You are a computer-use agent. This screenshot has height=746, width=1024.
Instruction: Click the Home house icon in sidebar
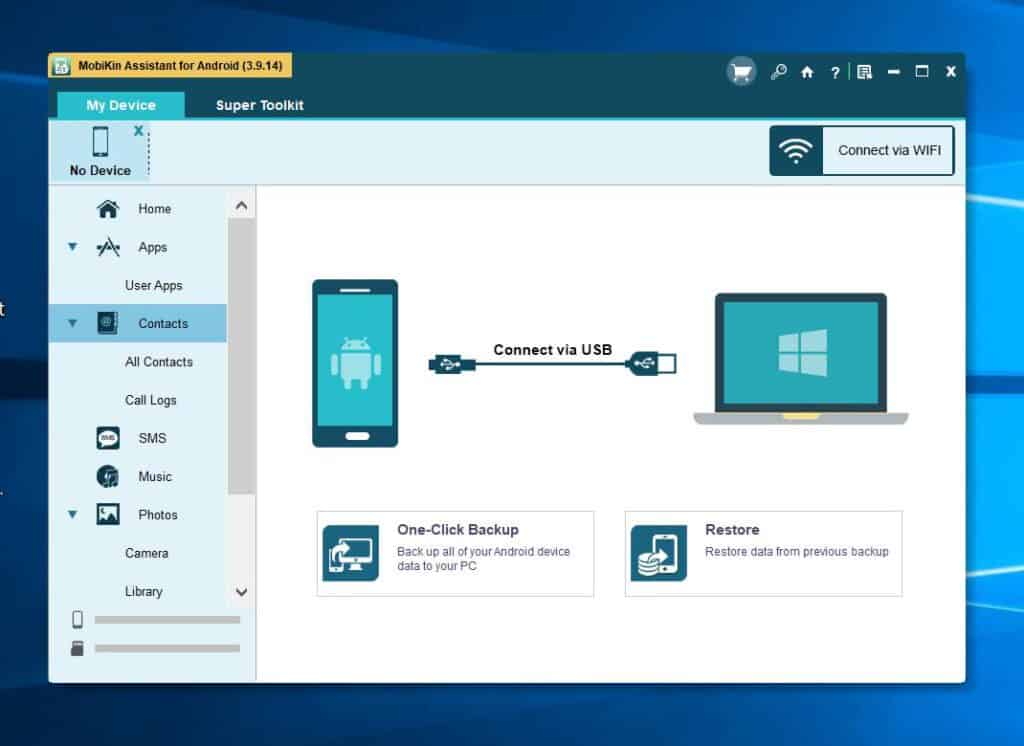(108, 209)
